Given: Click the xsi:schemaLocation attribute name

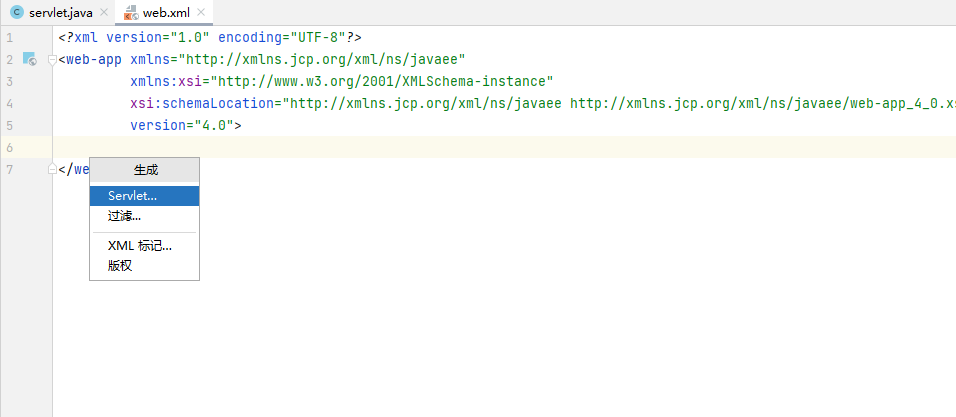Looking at the screenshot, I should coord(203,104).
